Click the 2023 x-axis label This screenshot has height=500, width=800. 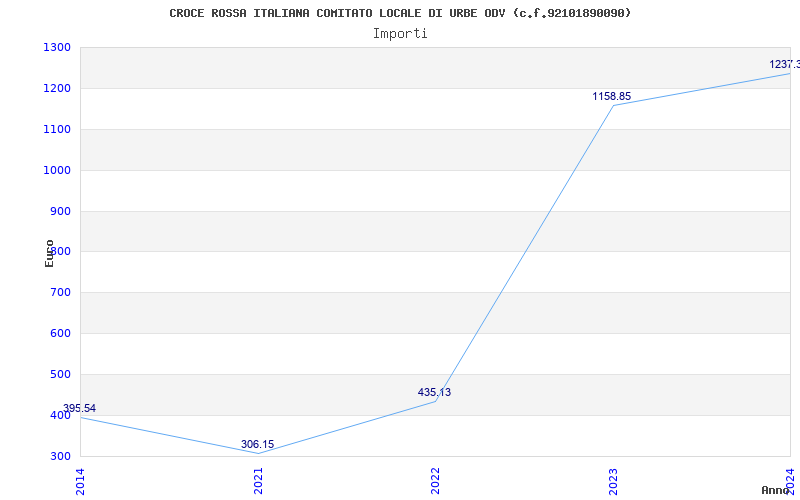(x=613, y=482)
